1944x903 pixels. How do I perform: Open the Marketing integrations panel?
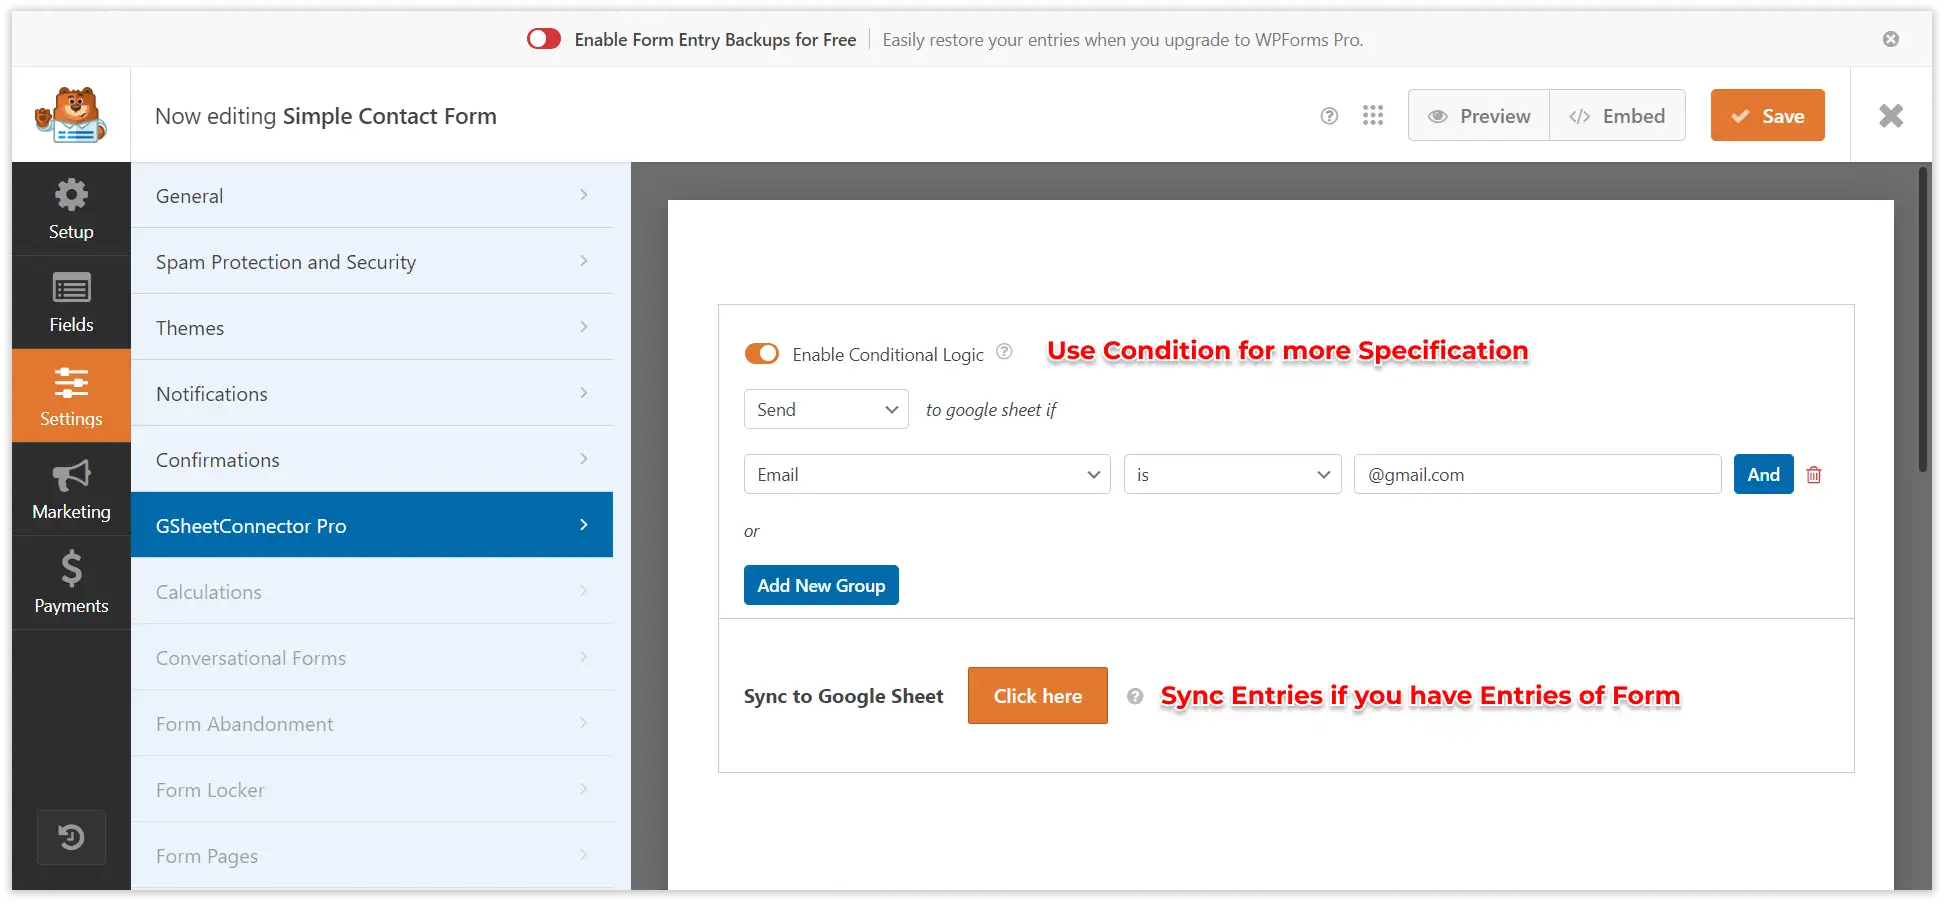pyautogui.click(x=70, y=489)
